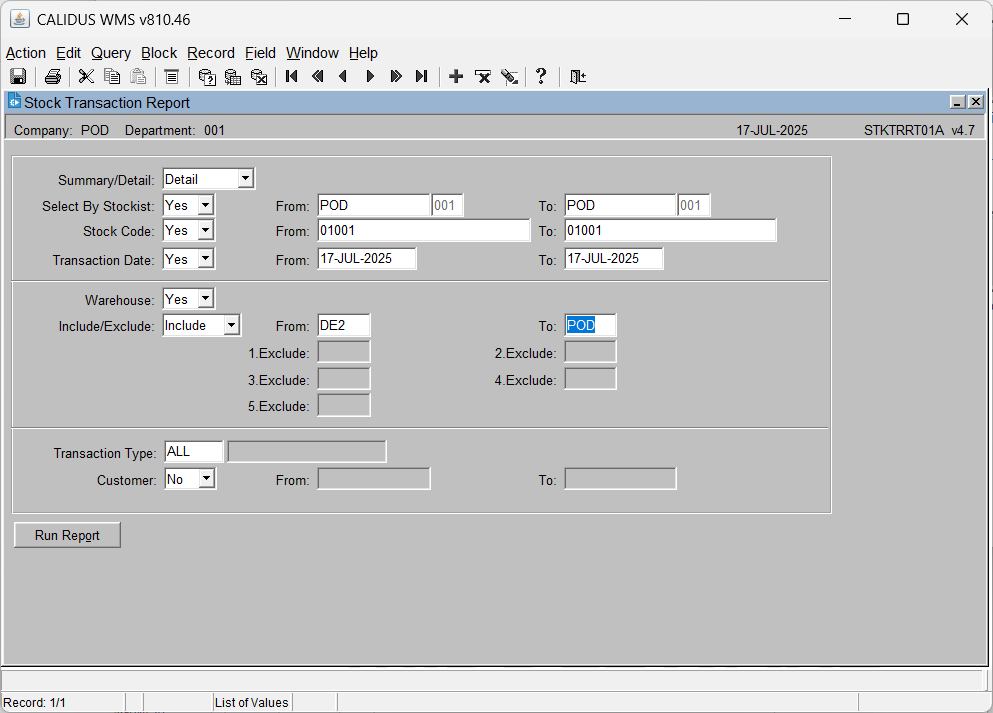Jump to first record with toolbar arrow
Screen dimensions: 993x713
coord(292,77)
